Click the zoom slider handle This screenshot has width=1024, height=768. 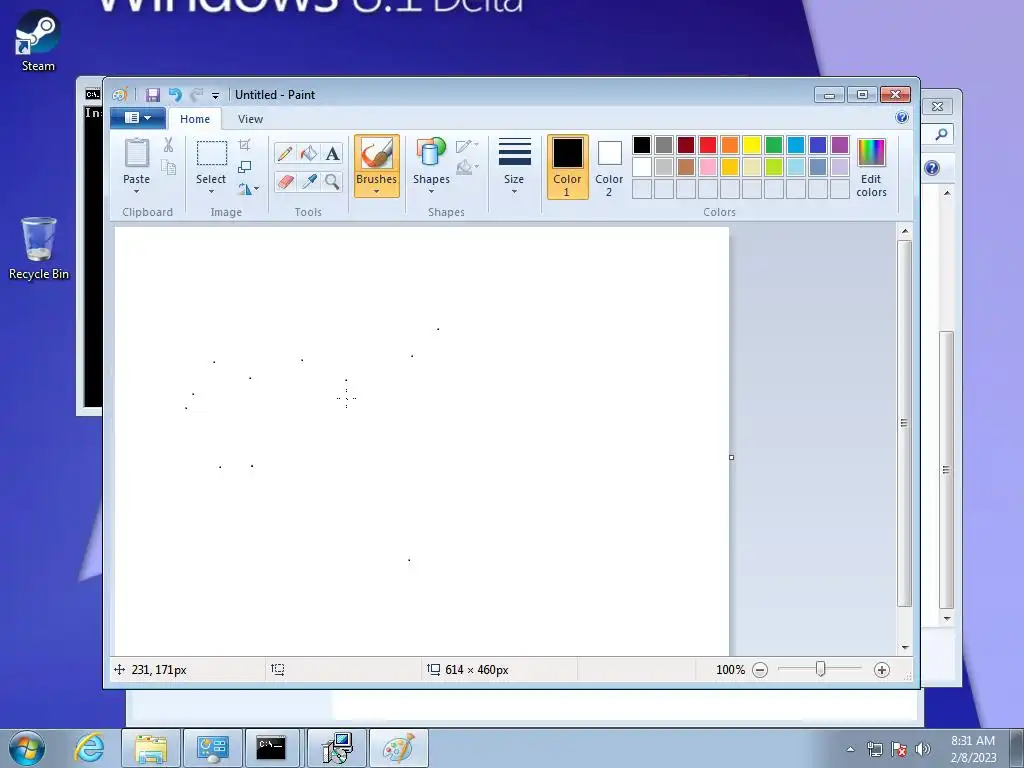[x=821, y=669]
